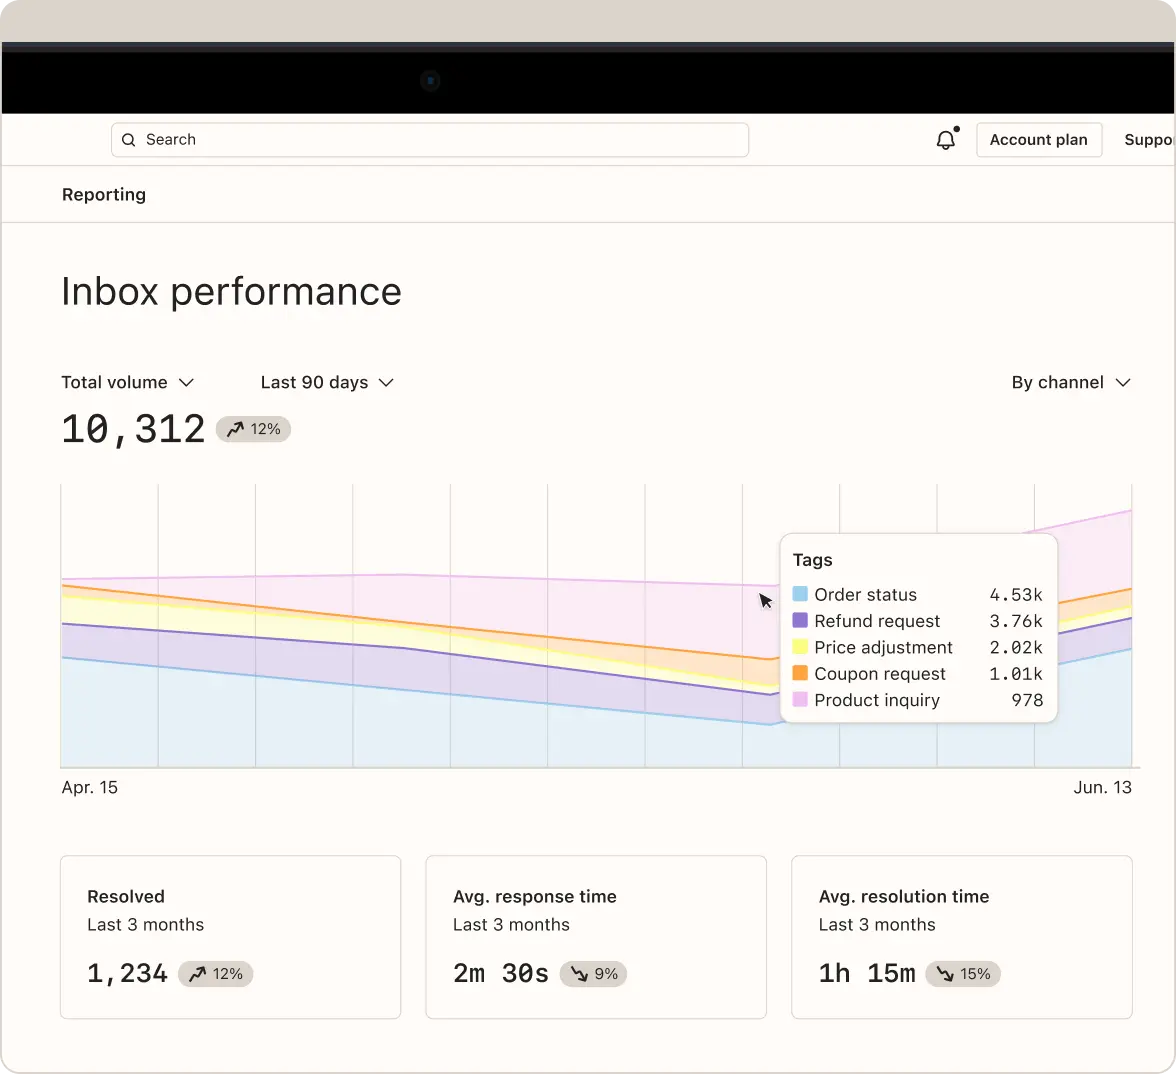1176x1074 pixels.
Task: Select the blue Order status legend marker
Action: [799, 594]
